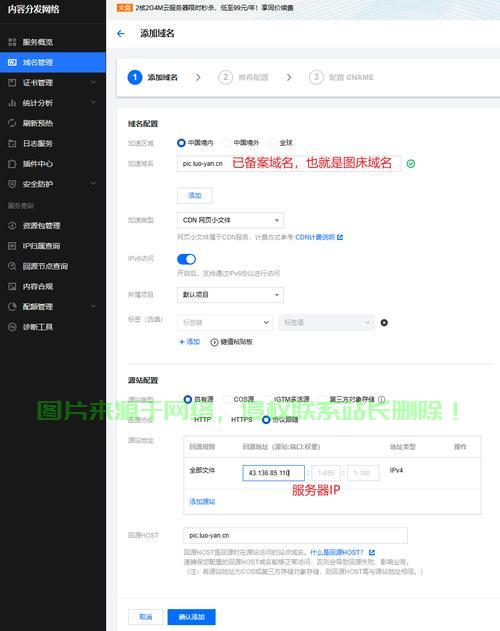Open the 标签值 dropdown
500x631 pixels.
[326, 323]
